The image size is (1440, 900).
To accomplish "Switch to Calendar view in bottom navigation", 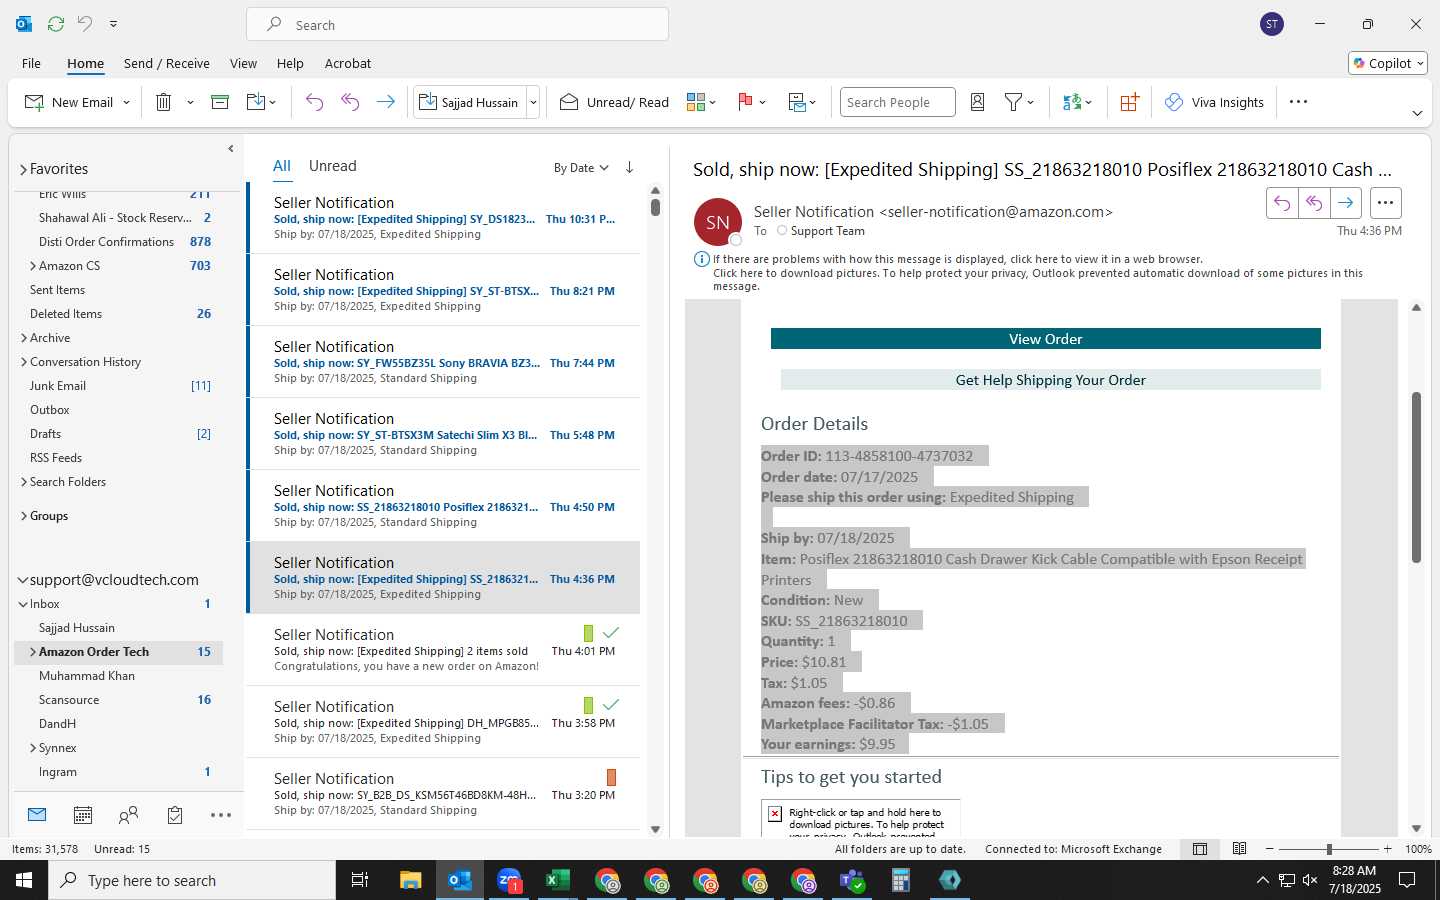I will [83, 815].
